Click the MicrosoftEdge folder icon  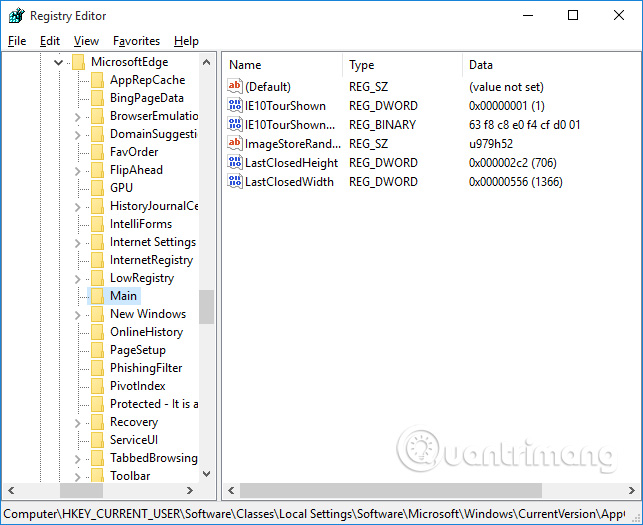(78, 62)
